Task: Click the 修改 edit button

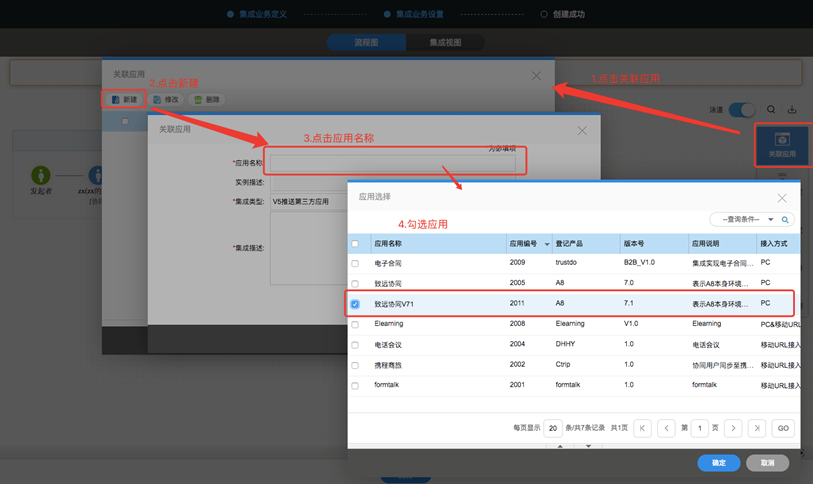Action: click(x=166, y=100)
